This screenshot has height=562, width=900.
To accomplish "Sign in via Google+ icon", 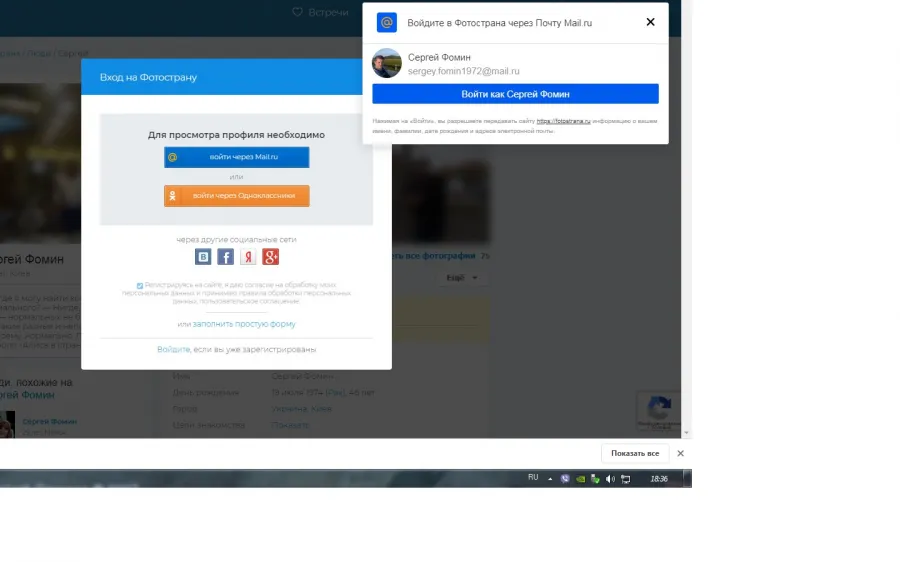I will point(270,257).
